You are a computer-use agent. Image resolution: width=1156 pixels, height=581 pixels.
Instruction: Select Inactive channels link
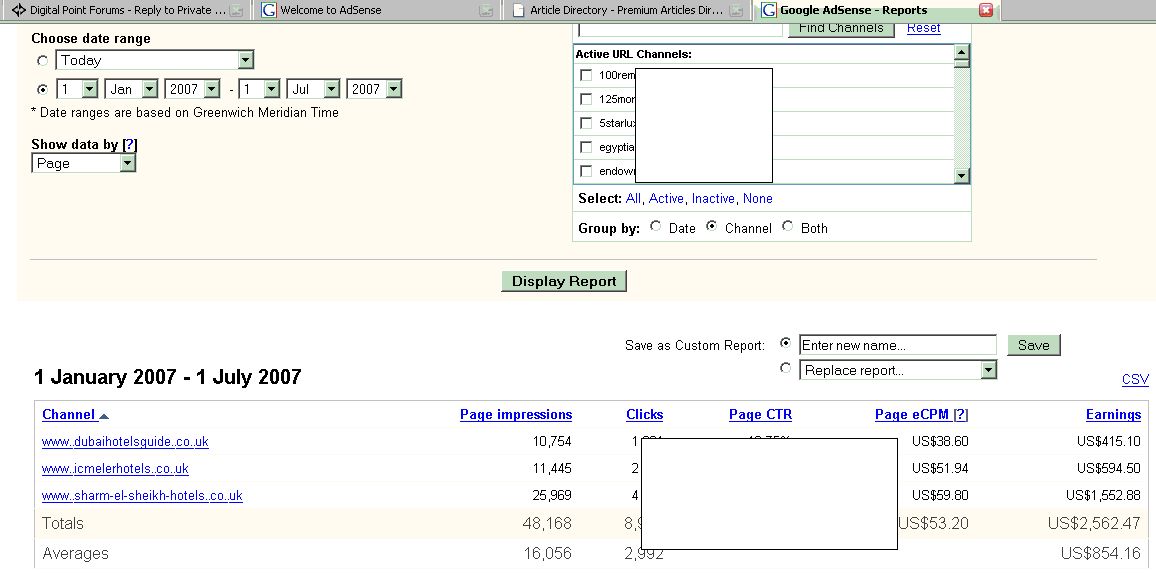coord(713,198)
